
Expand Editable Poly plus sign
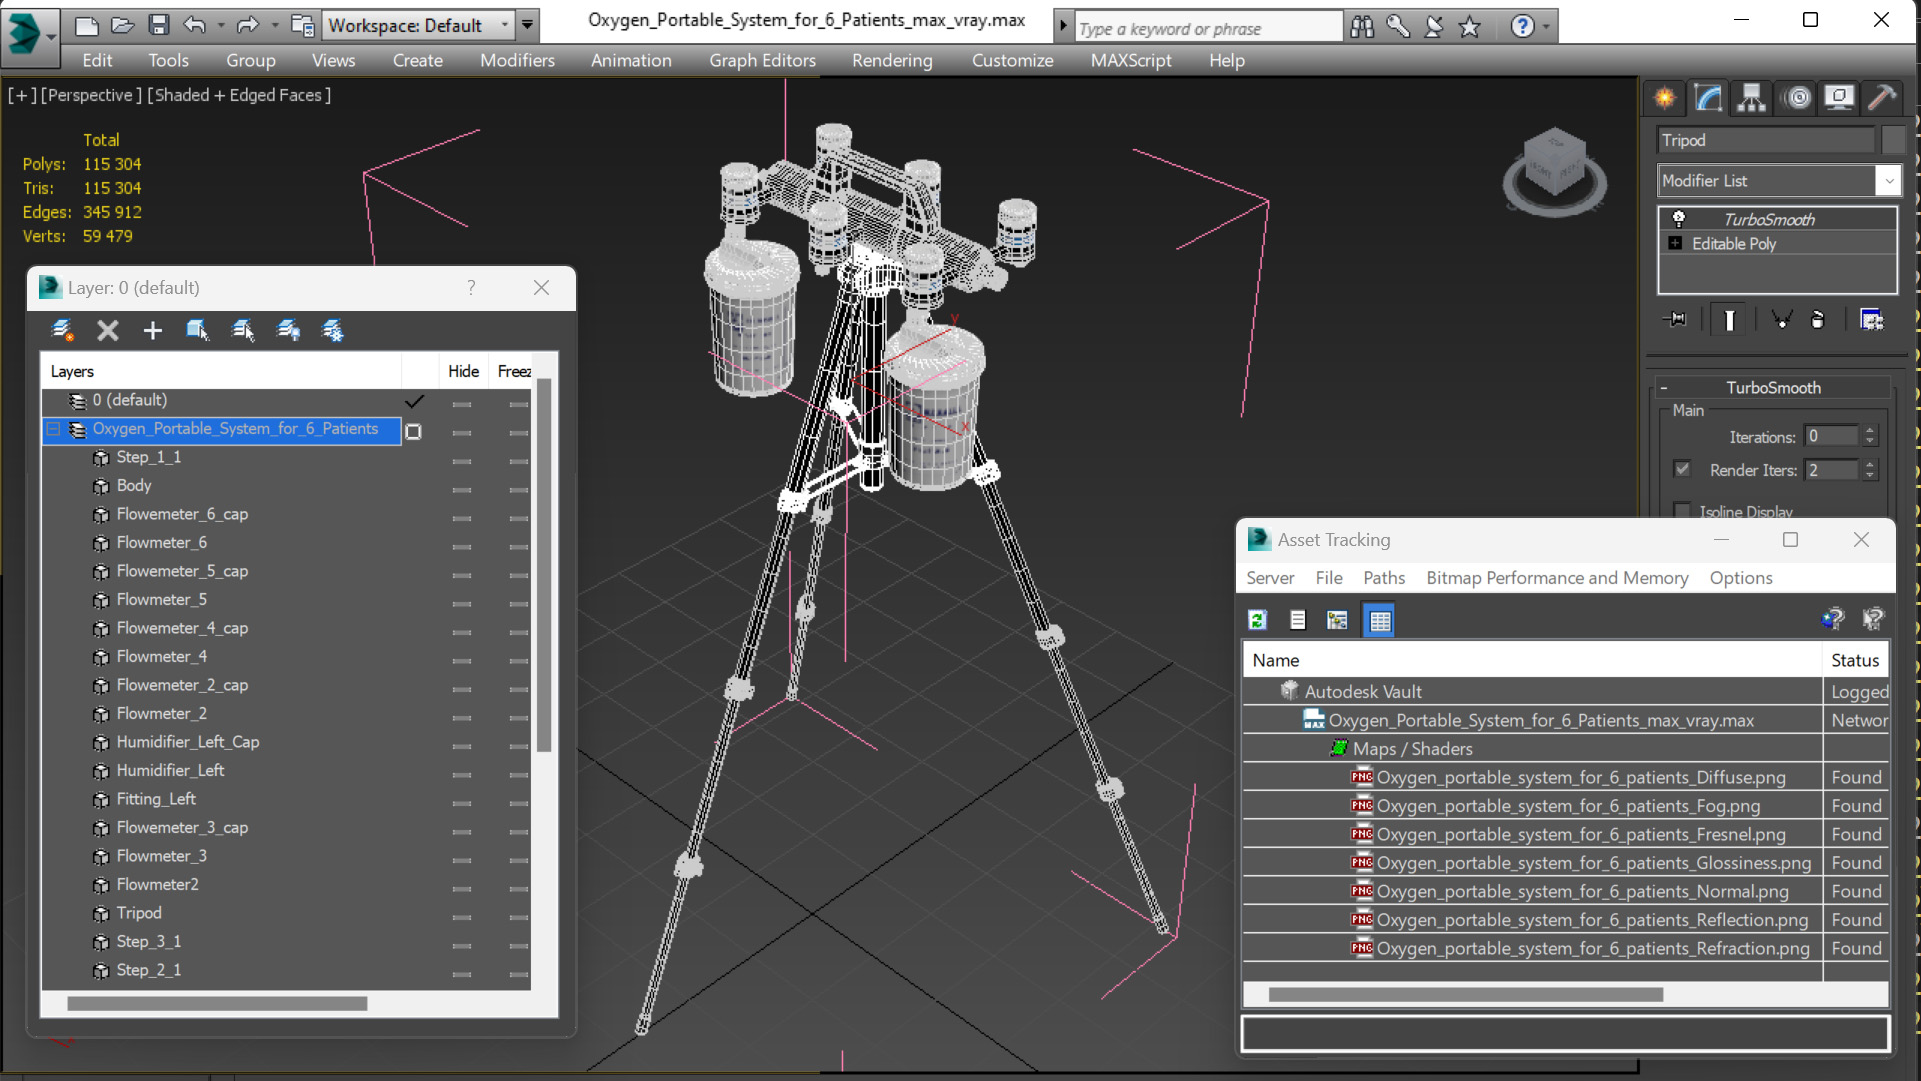(x=1675, y=243)
